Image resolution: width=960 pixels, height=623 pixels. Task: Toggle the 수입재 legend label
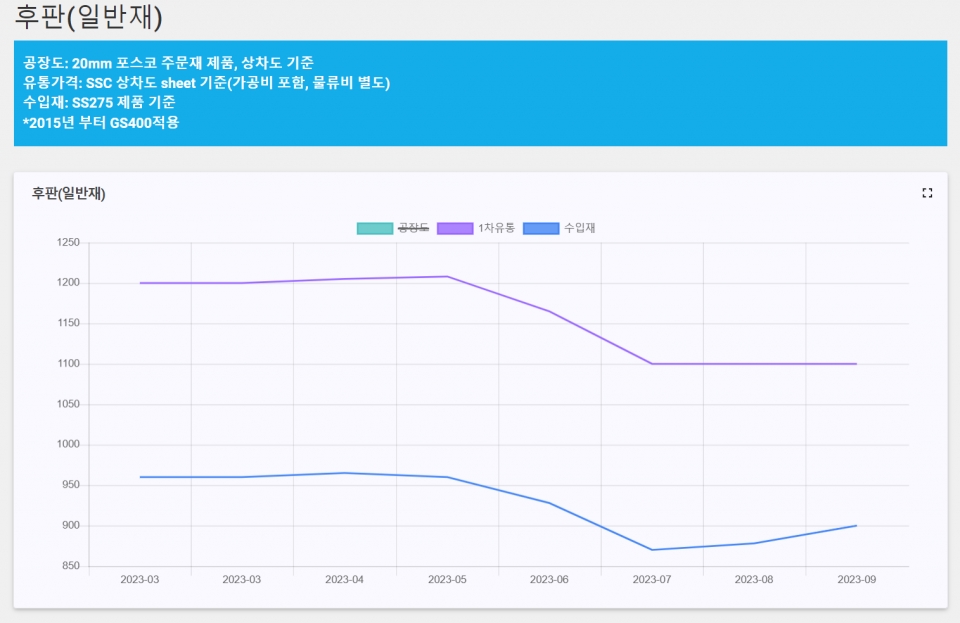[579, 228]
